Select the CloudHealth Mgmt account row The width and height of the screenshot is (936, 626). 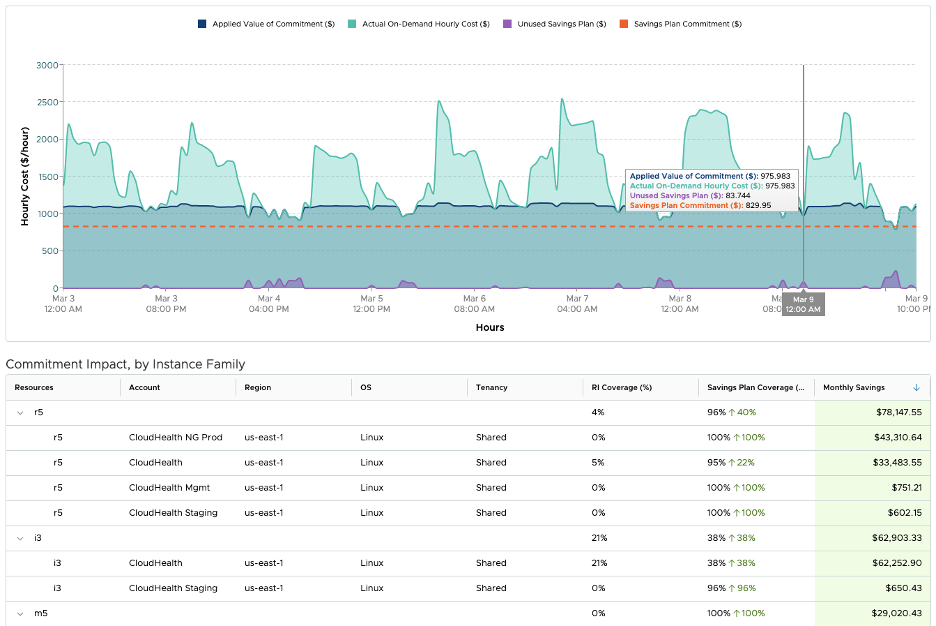coord(468,488)
